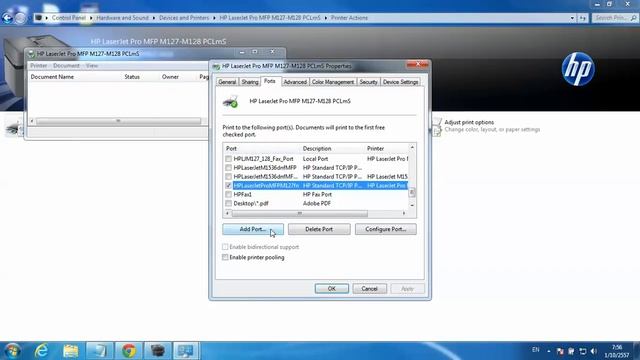The image size is (640, 360).
Task: Select the HP Fax Port description row
Action: [317, 195]
